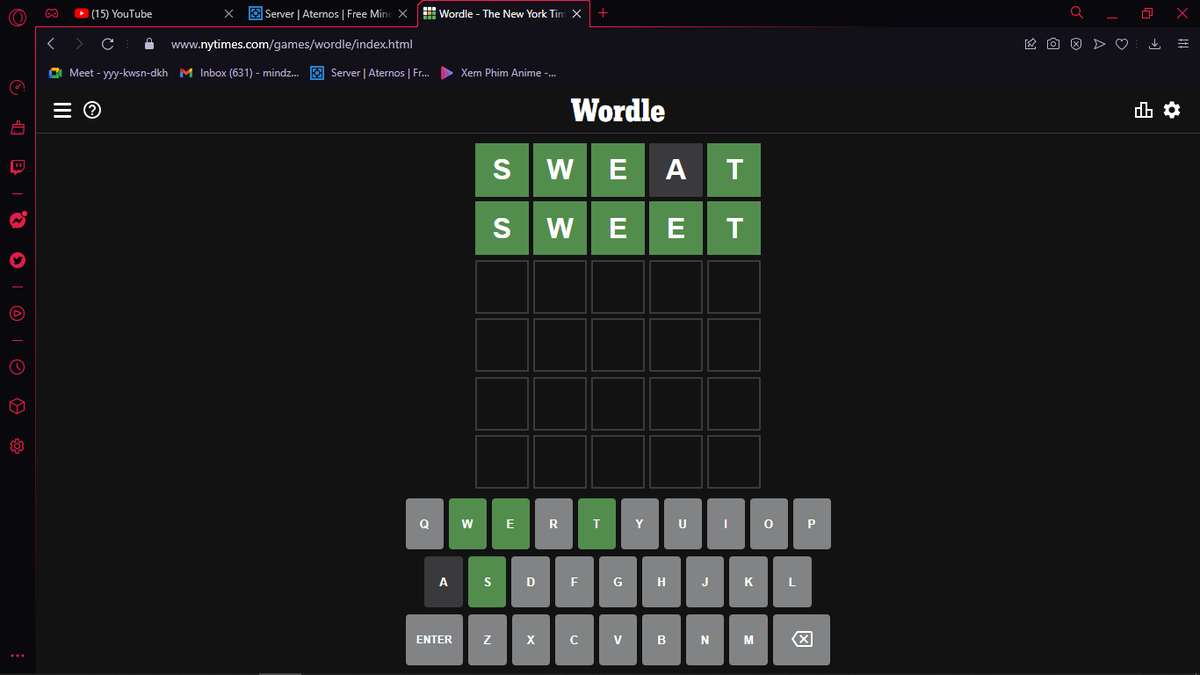Image resolution: width=1200 pixels, height=675 pixels.
Task: Tap the M key on Wordle keyboard
Action: click(x=748, y=640)
